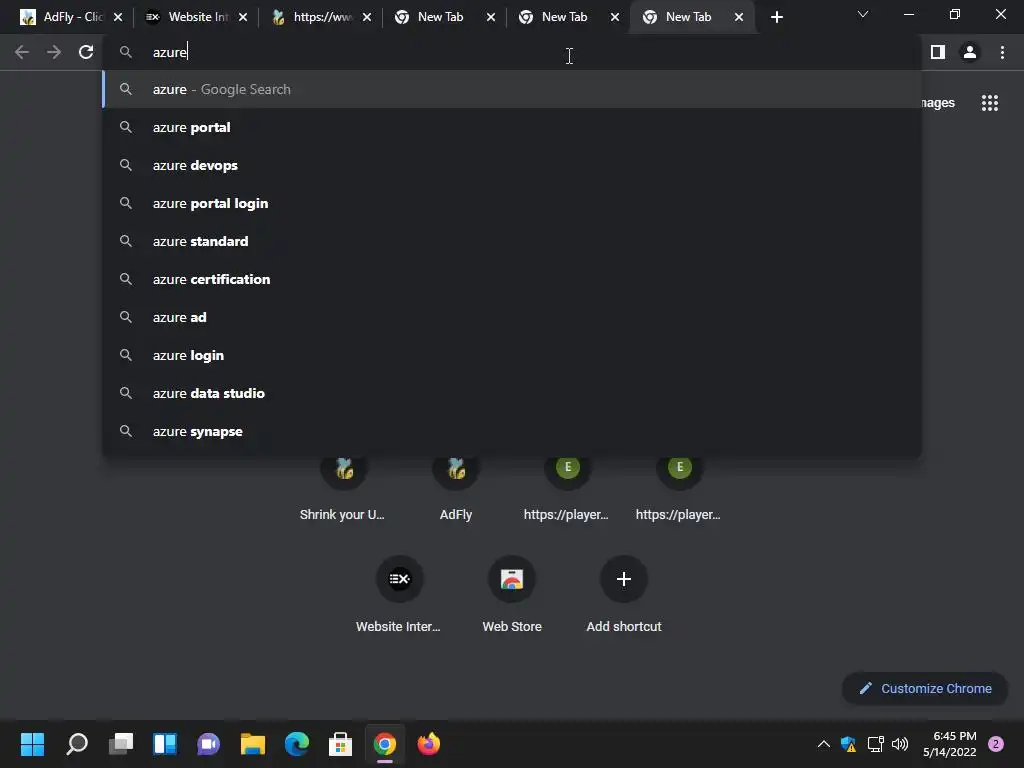Go forward using the forward arrow
The image size is (1024, 768).
pos(54,52)
